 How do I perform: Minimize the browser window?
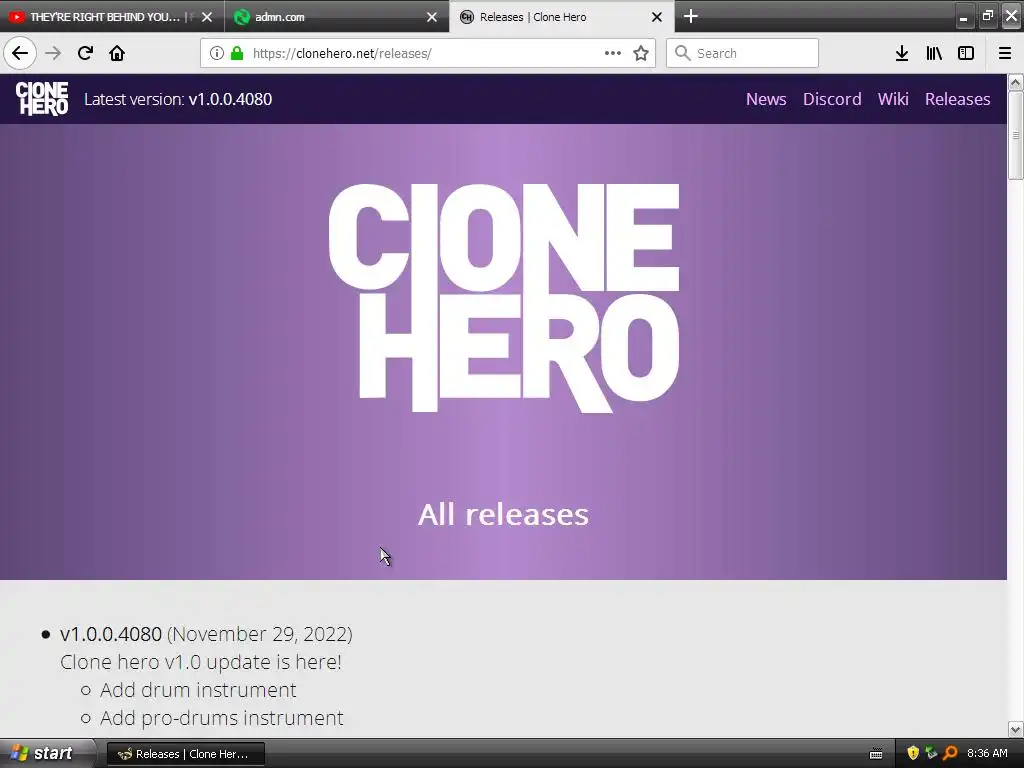click(963, 16)
